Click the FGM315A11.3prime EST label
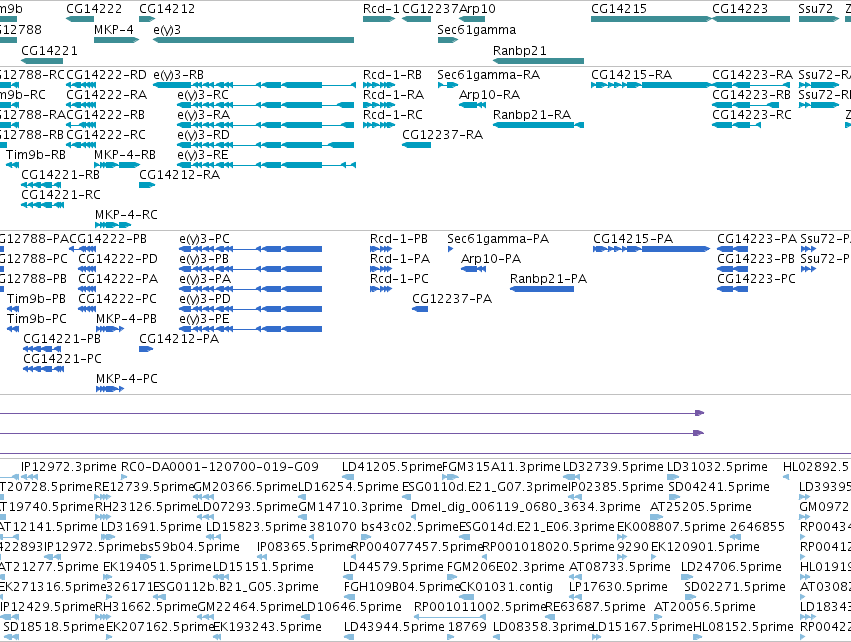The image size is (851, 642). (501, 467)
